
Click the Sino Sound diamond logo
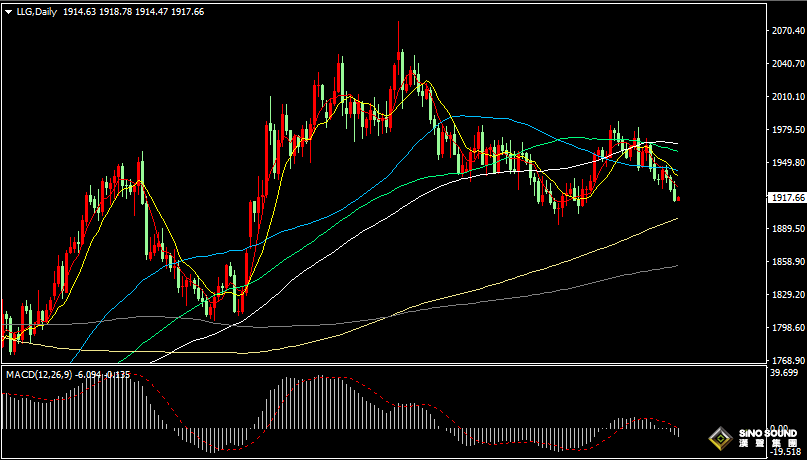718,440
